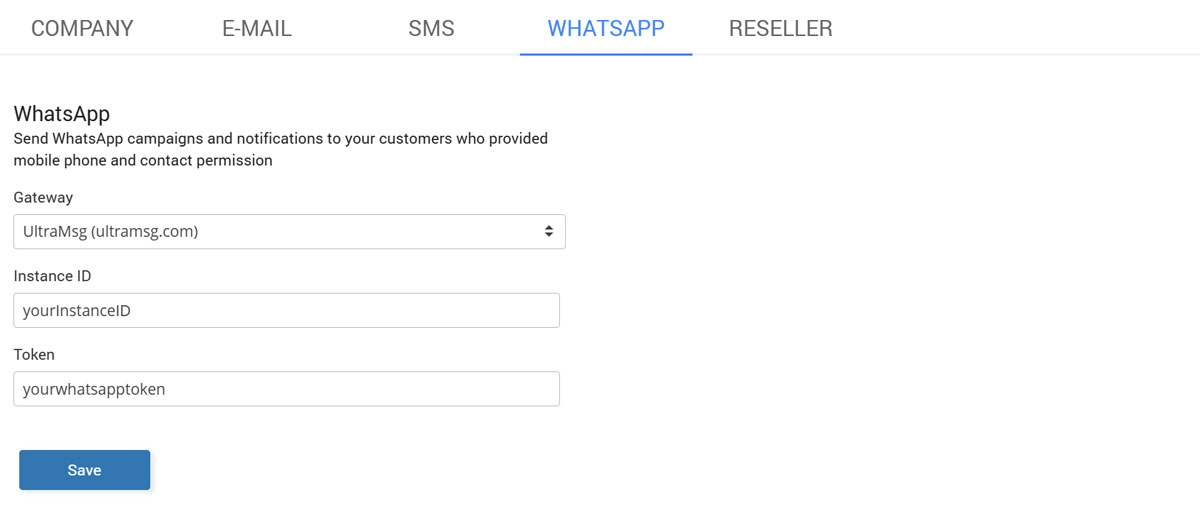1200x518 pixels.
Task: Open the RESELLER tab
Action: coord(780,28)
